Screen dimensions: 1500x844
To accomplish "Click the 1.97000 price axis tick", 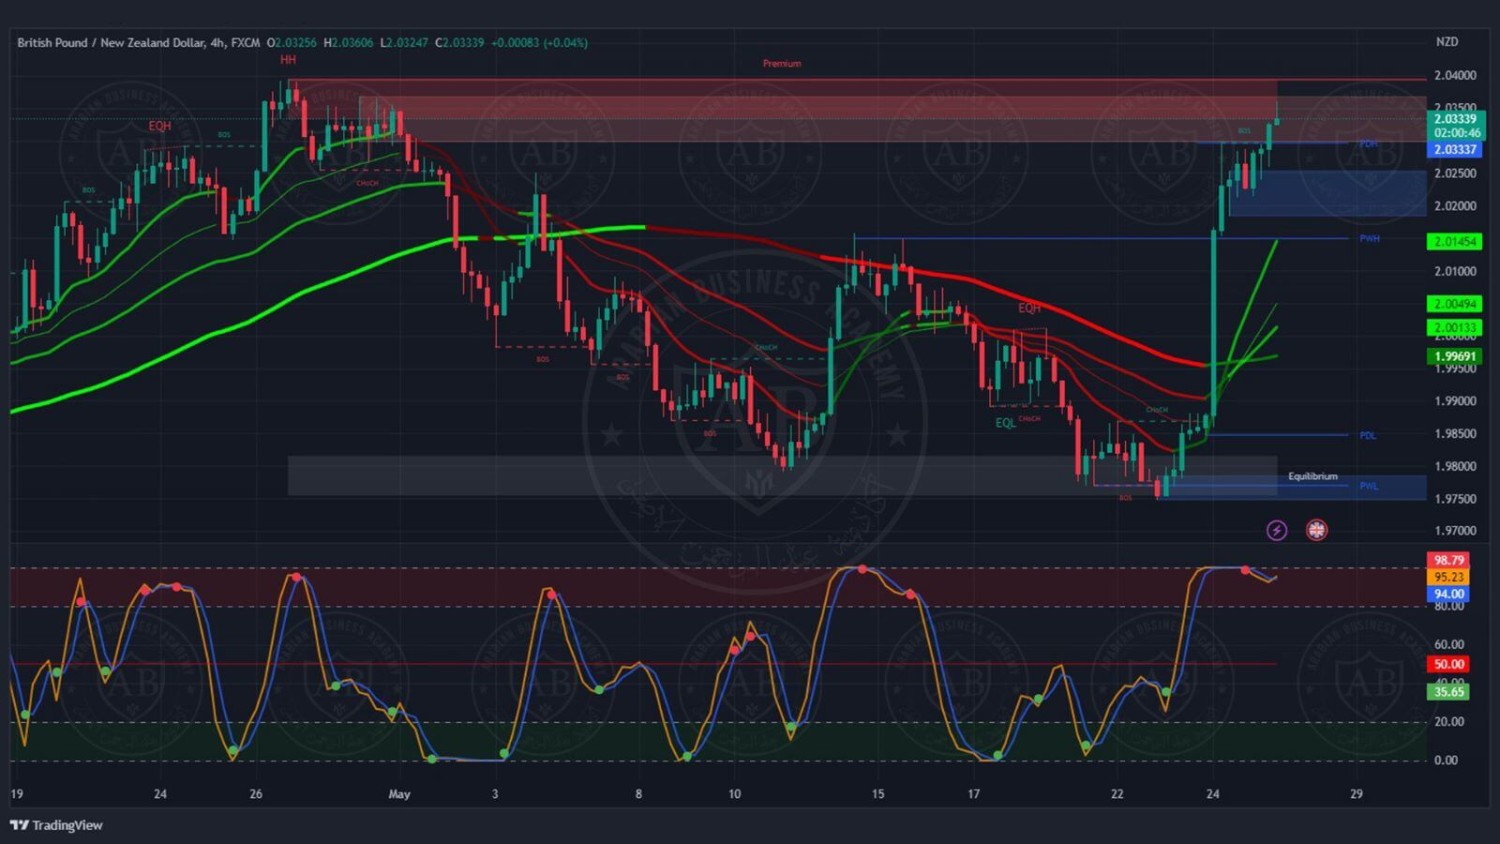I will [1455, 532].
